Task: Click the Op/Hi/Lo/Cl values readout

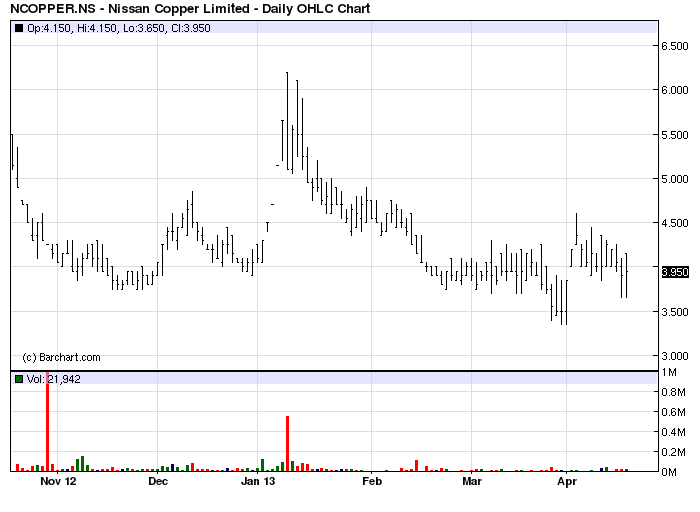Action: [x=119, y=28]
